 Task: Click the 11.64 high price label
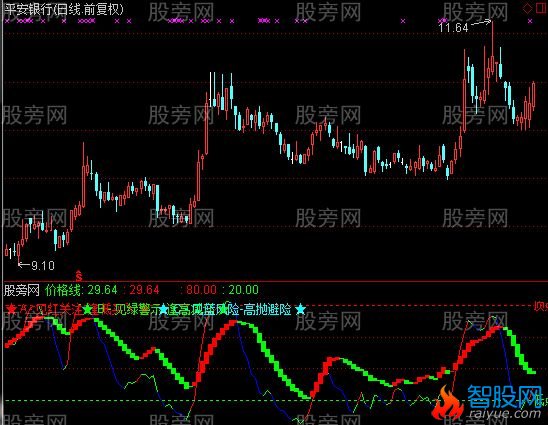point(453,28)
